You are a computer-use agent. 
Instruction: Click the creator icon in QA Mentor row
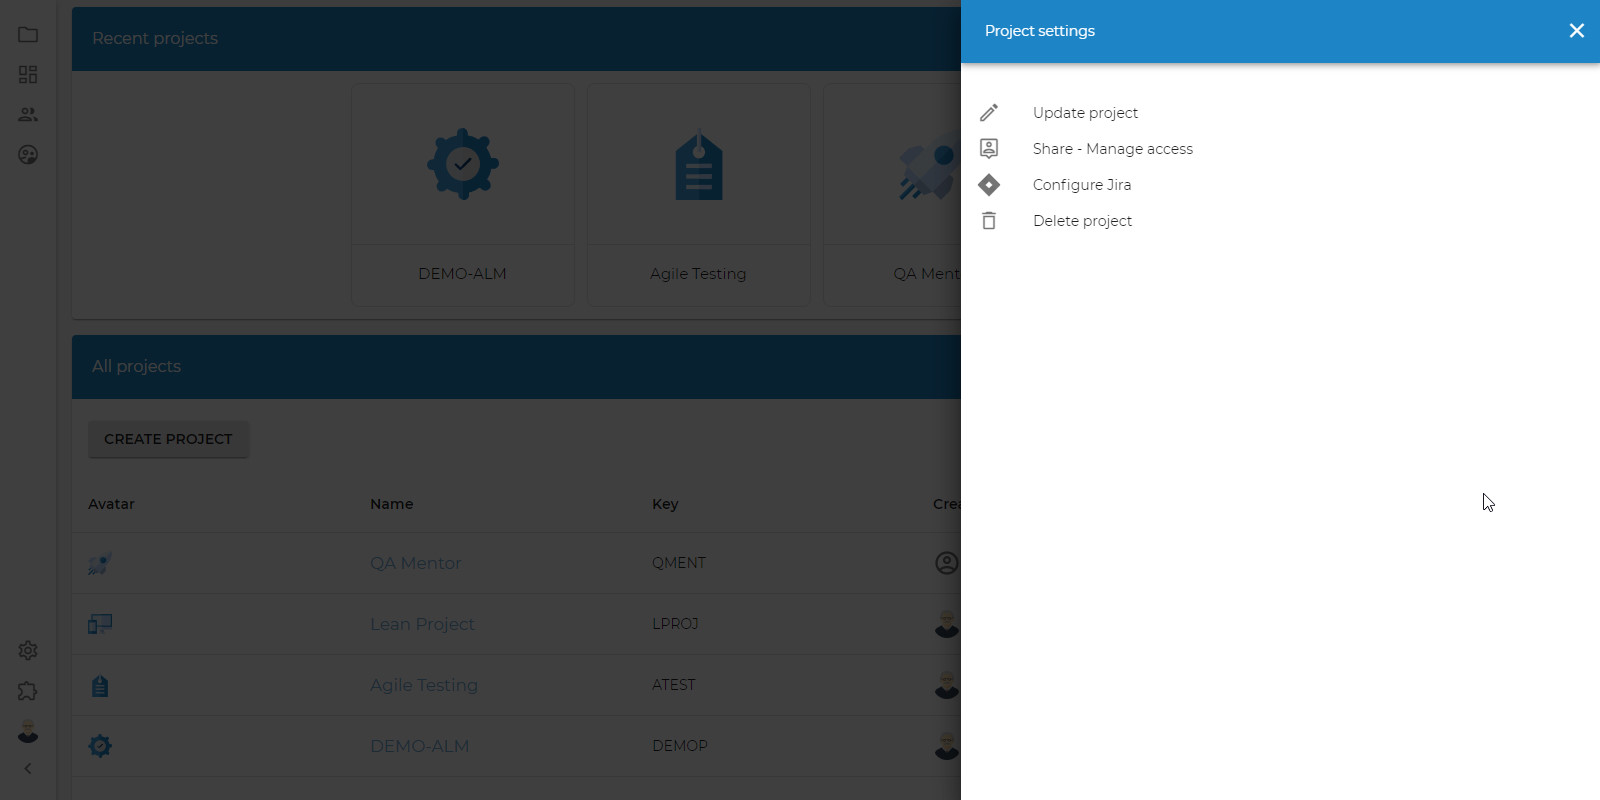[946, 563]
